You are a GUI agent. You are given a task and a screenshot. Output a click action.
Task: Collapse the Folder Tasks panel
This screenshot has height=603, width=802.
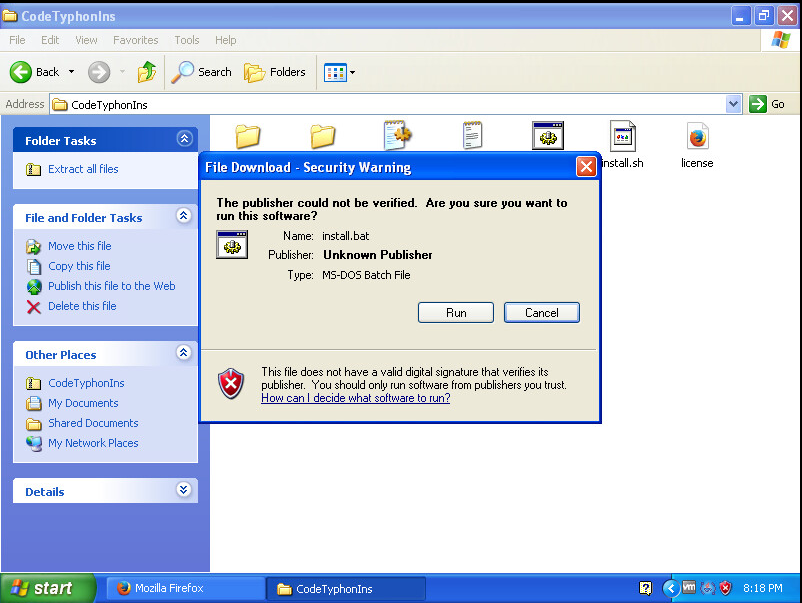(x=184, y=138)
